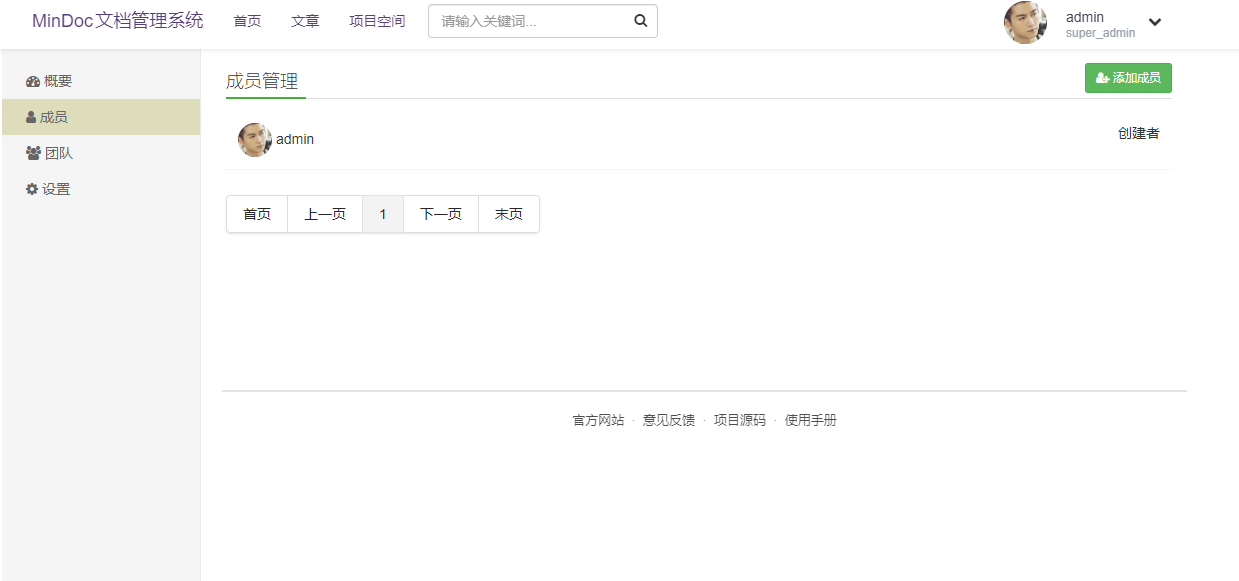
Task: Click the add-user icon in 添加成员 button
Action: [1102, 78]
